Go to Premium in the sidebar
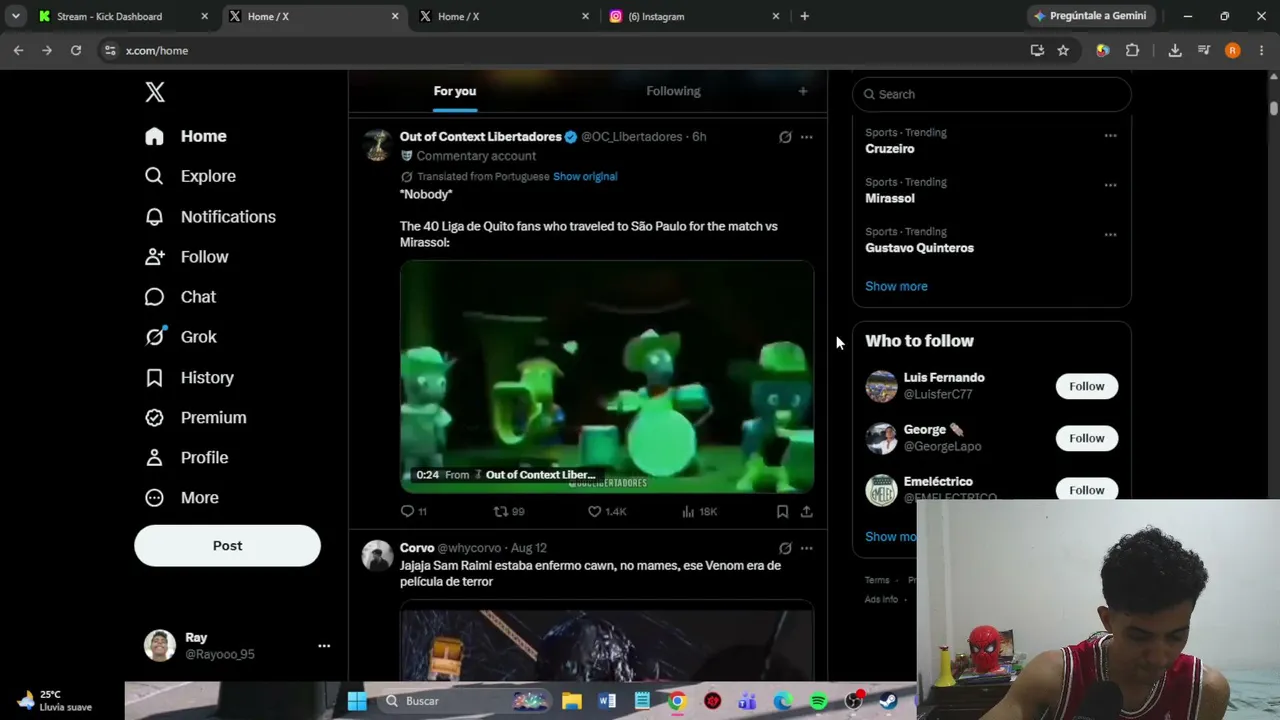This screenshot has height=720, width=1280. click(195, 417)
